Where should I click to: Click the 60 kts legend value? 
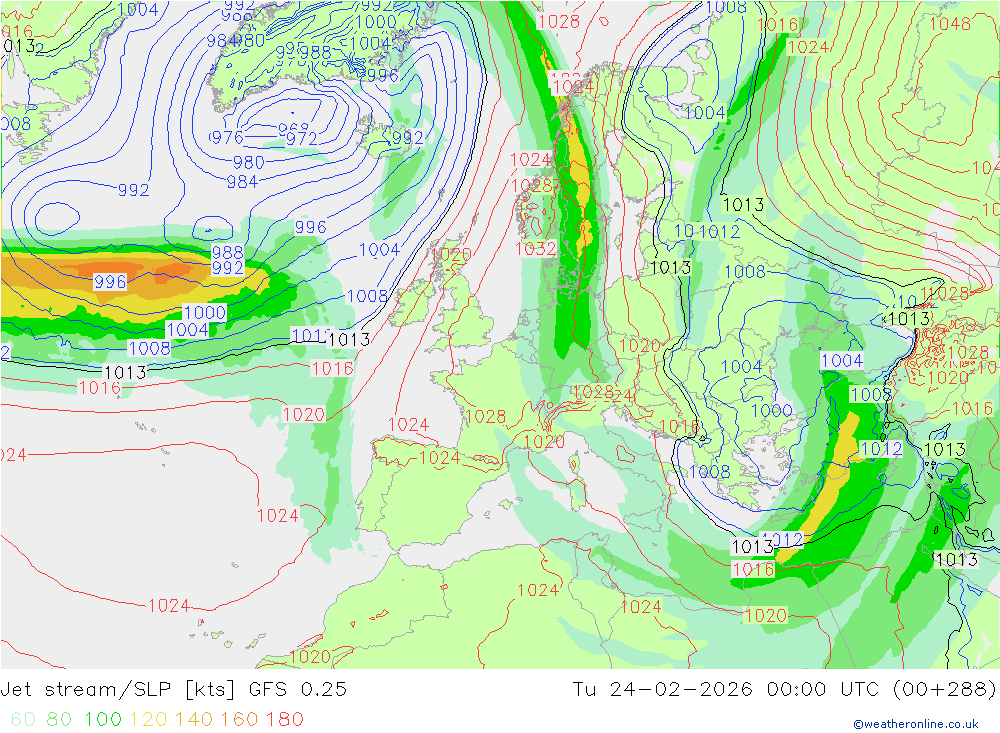(23, 719)
